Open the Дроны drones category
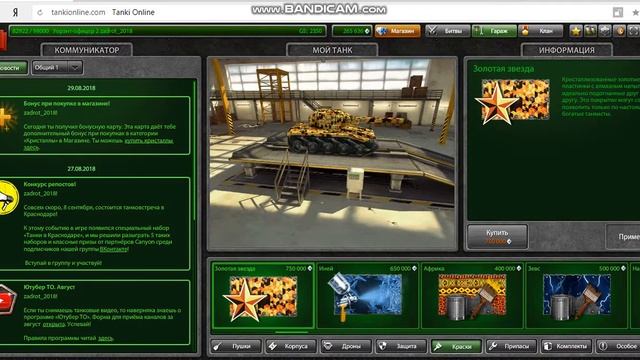The width and height of the screenshot is (640, 360). pyautogui.click(x=346, y=347)
